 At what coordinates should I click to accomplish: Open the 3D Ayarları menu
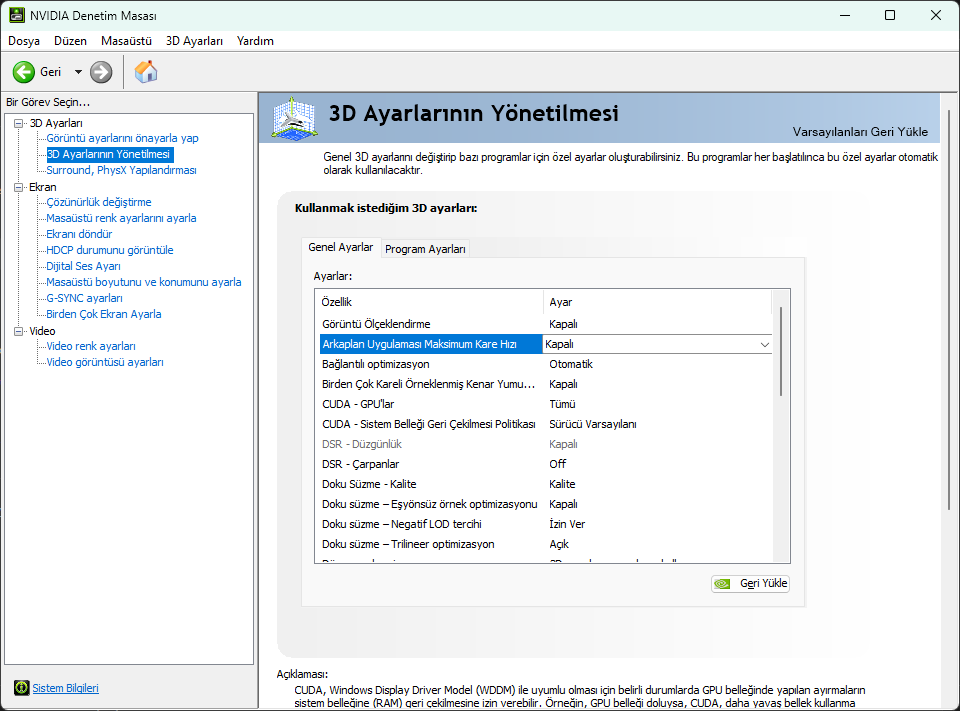(x=194, y=41)
